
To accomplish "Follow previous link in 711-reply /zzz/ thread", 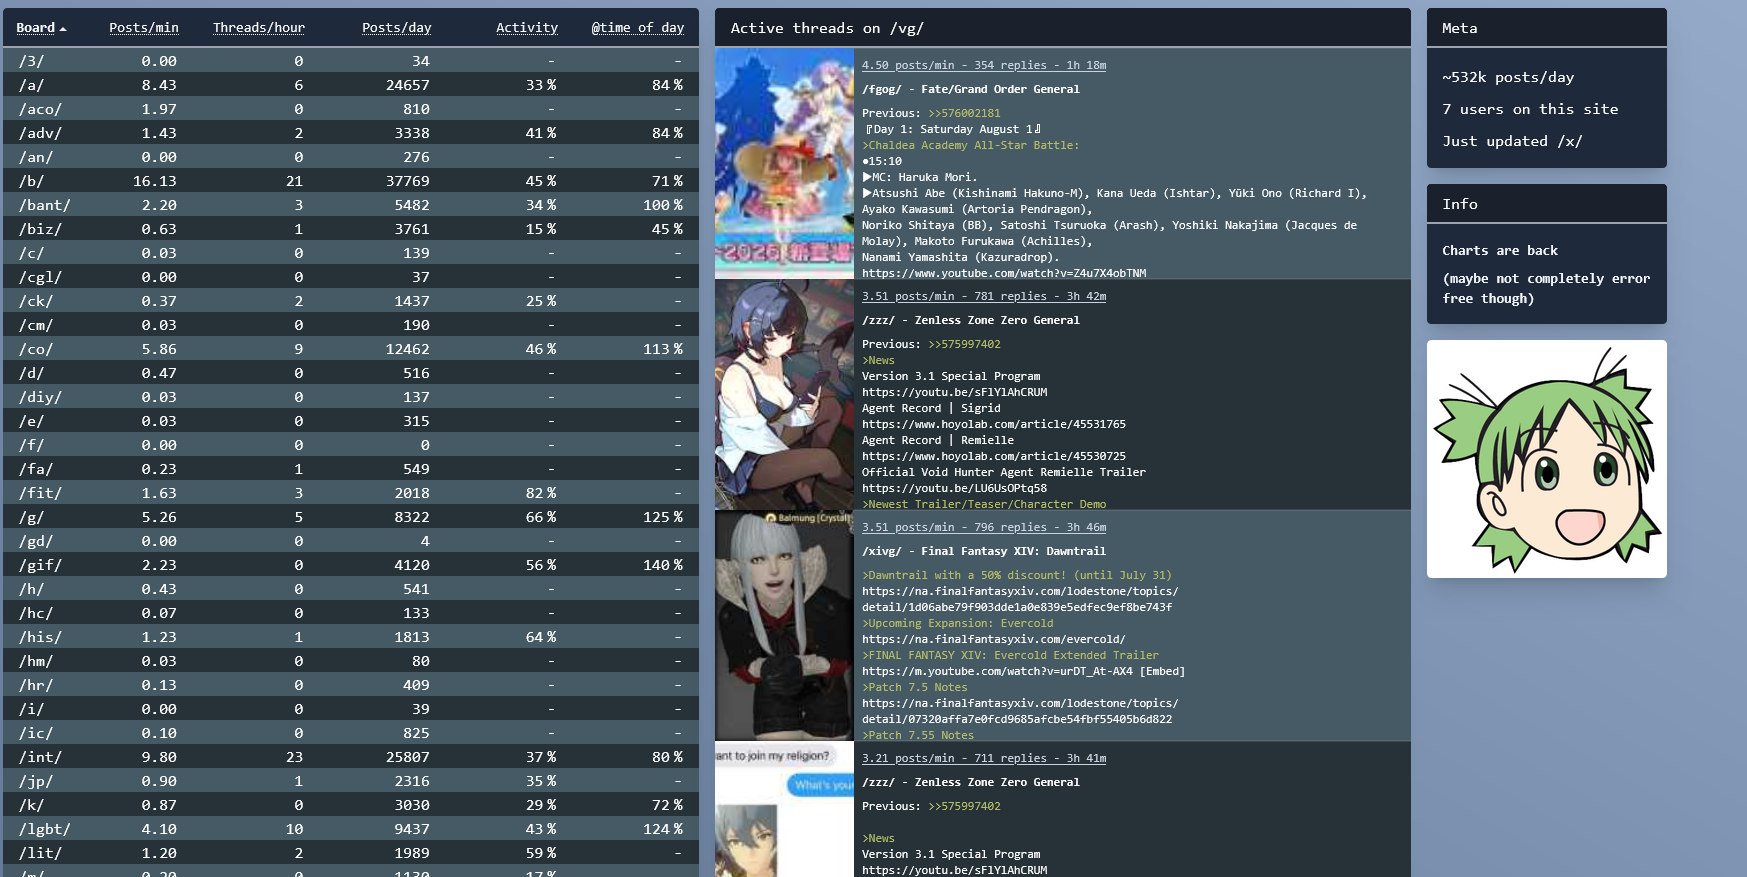I will coord(964,806).
